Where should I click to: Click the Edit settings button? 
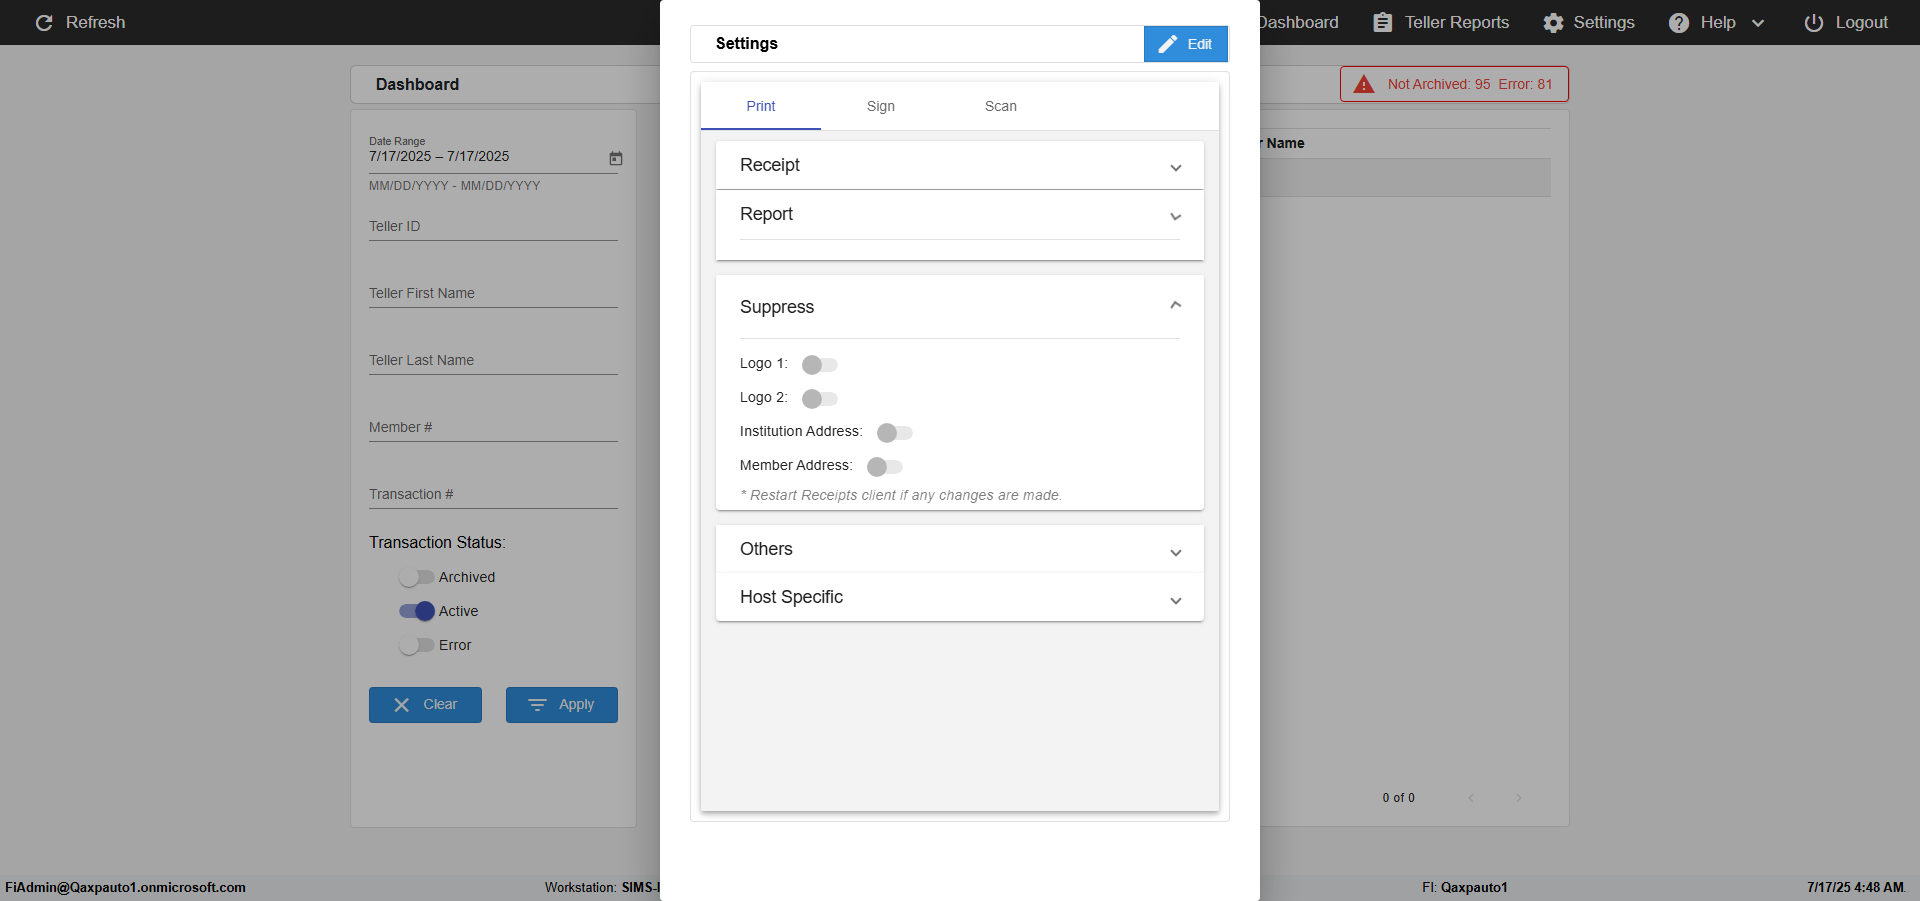(1186, 44)
